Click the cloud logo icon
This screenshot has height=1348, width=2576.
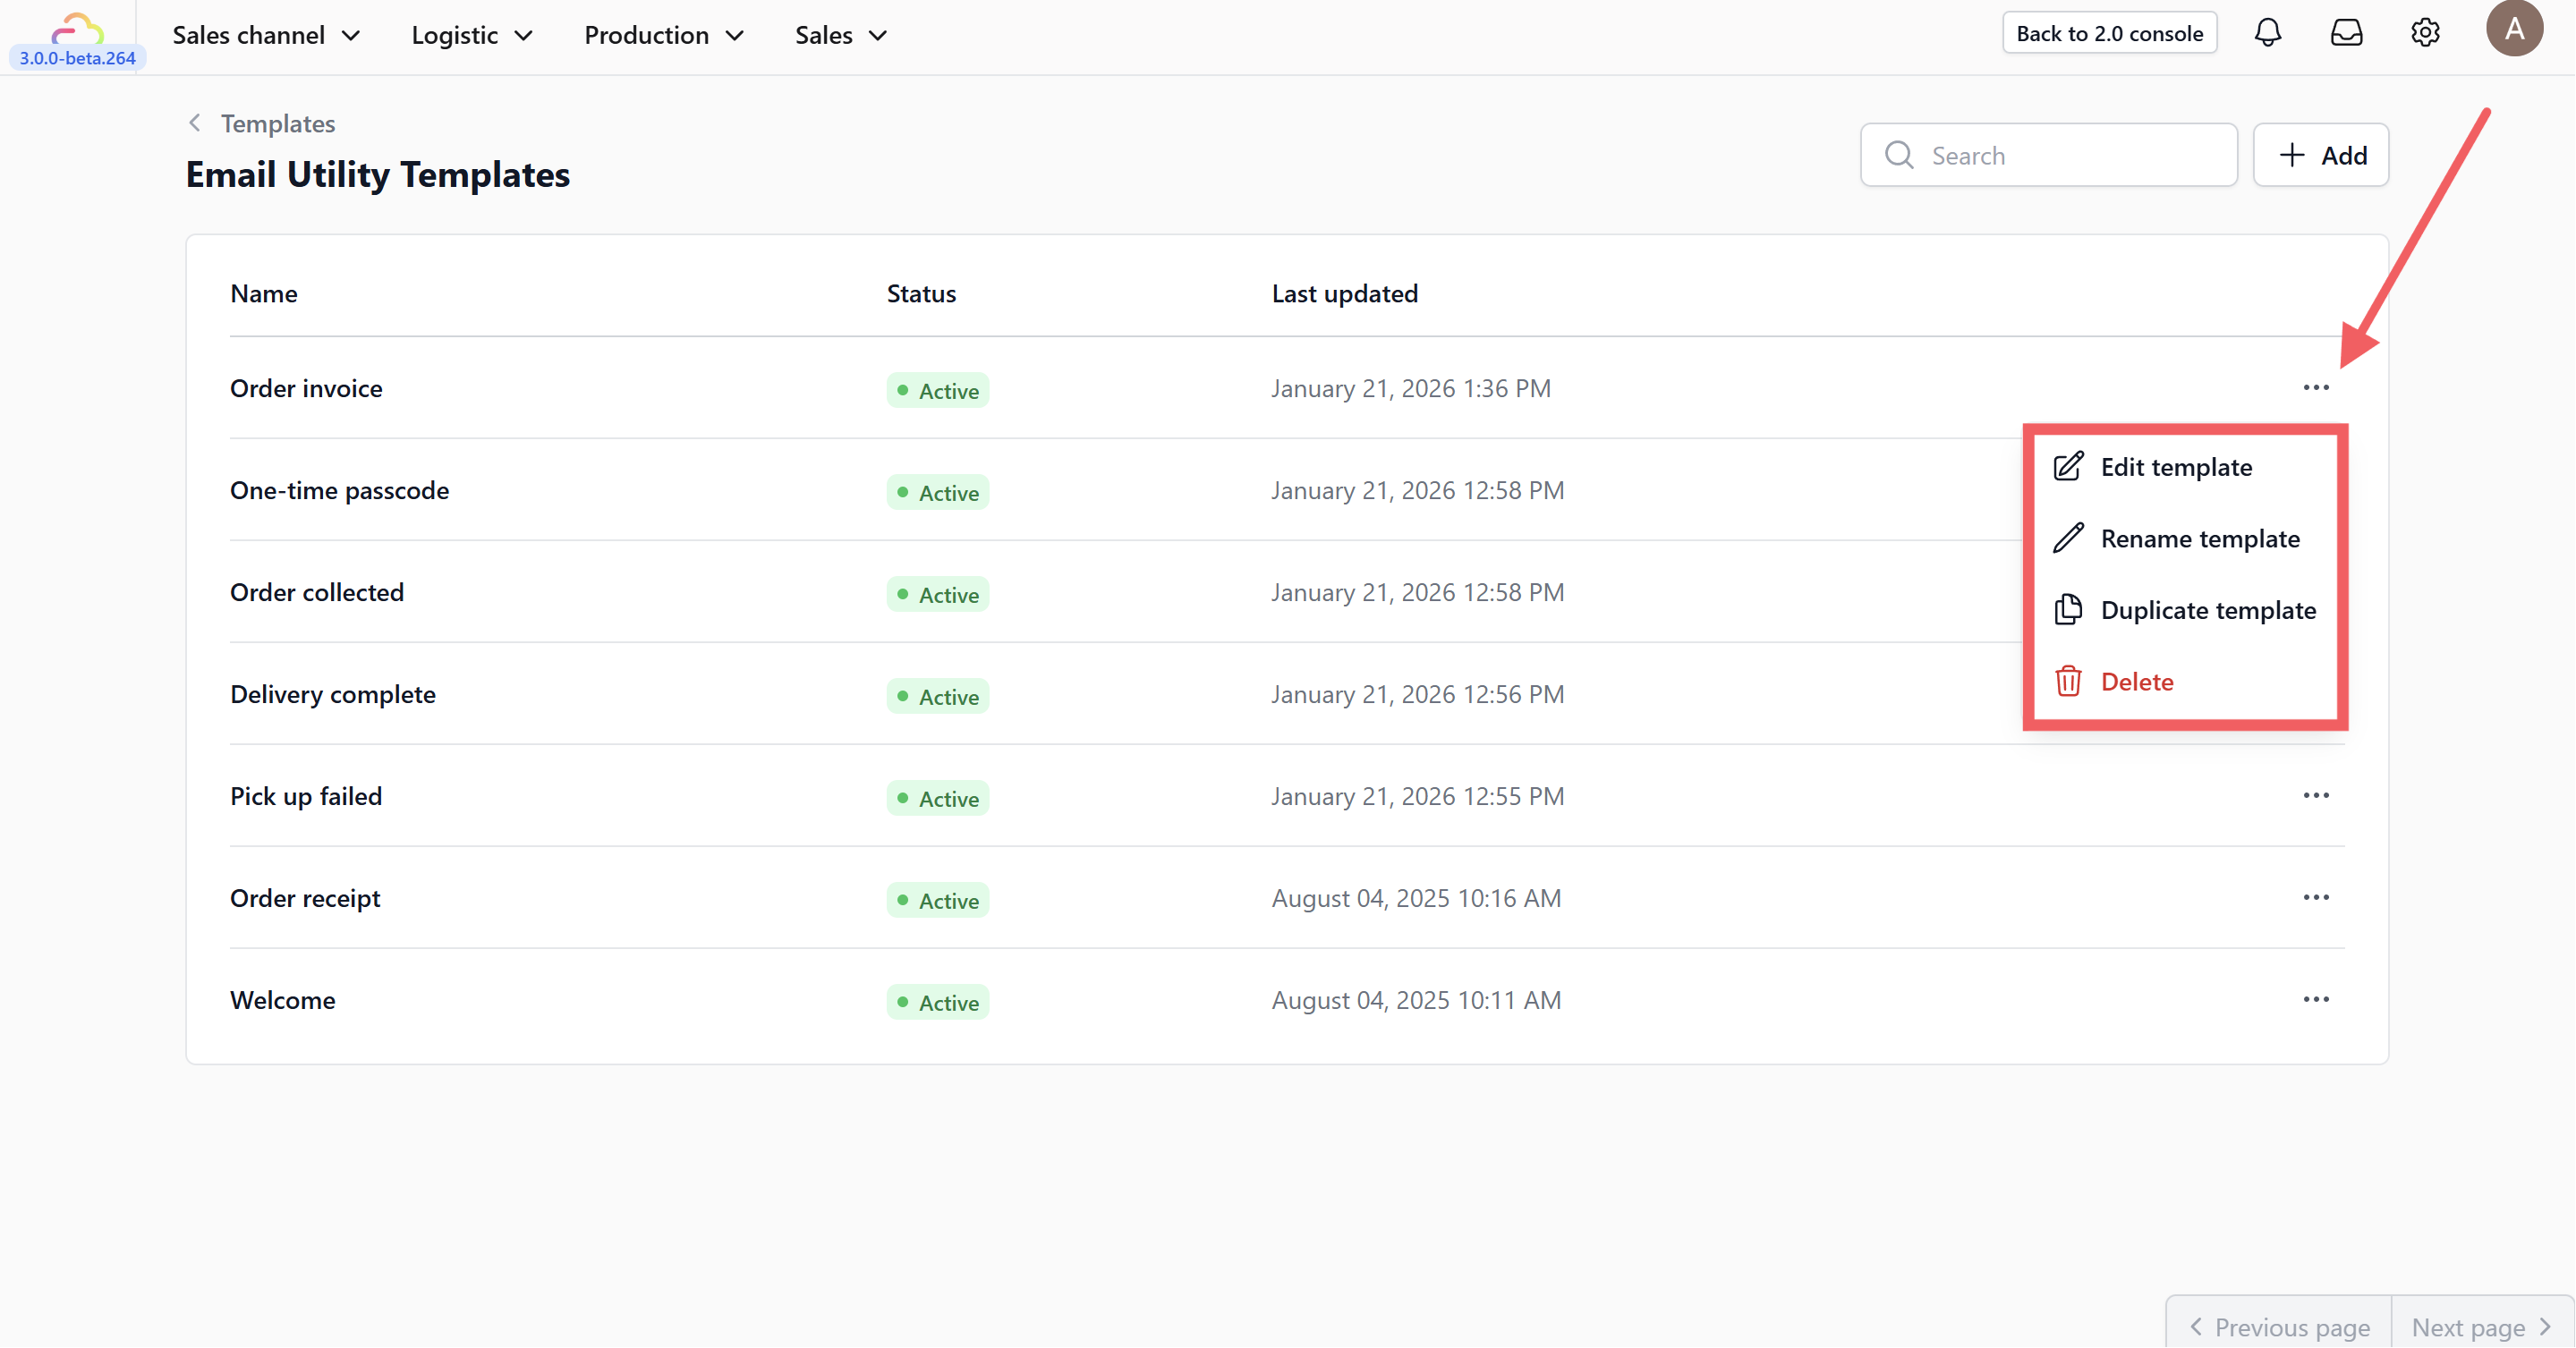click(77, 28)
